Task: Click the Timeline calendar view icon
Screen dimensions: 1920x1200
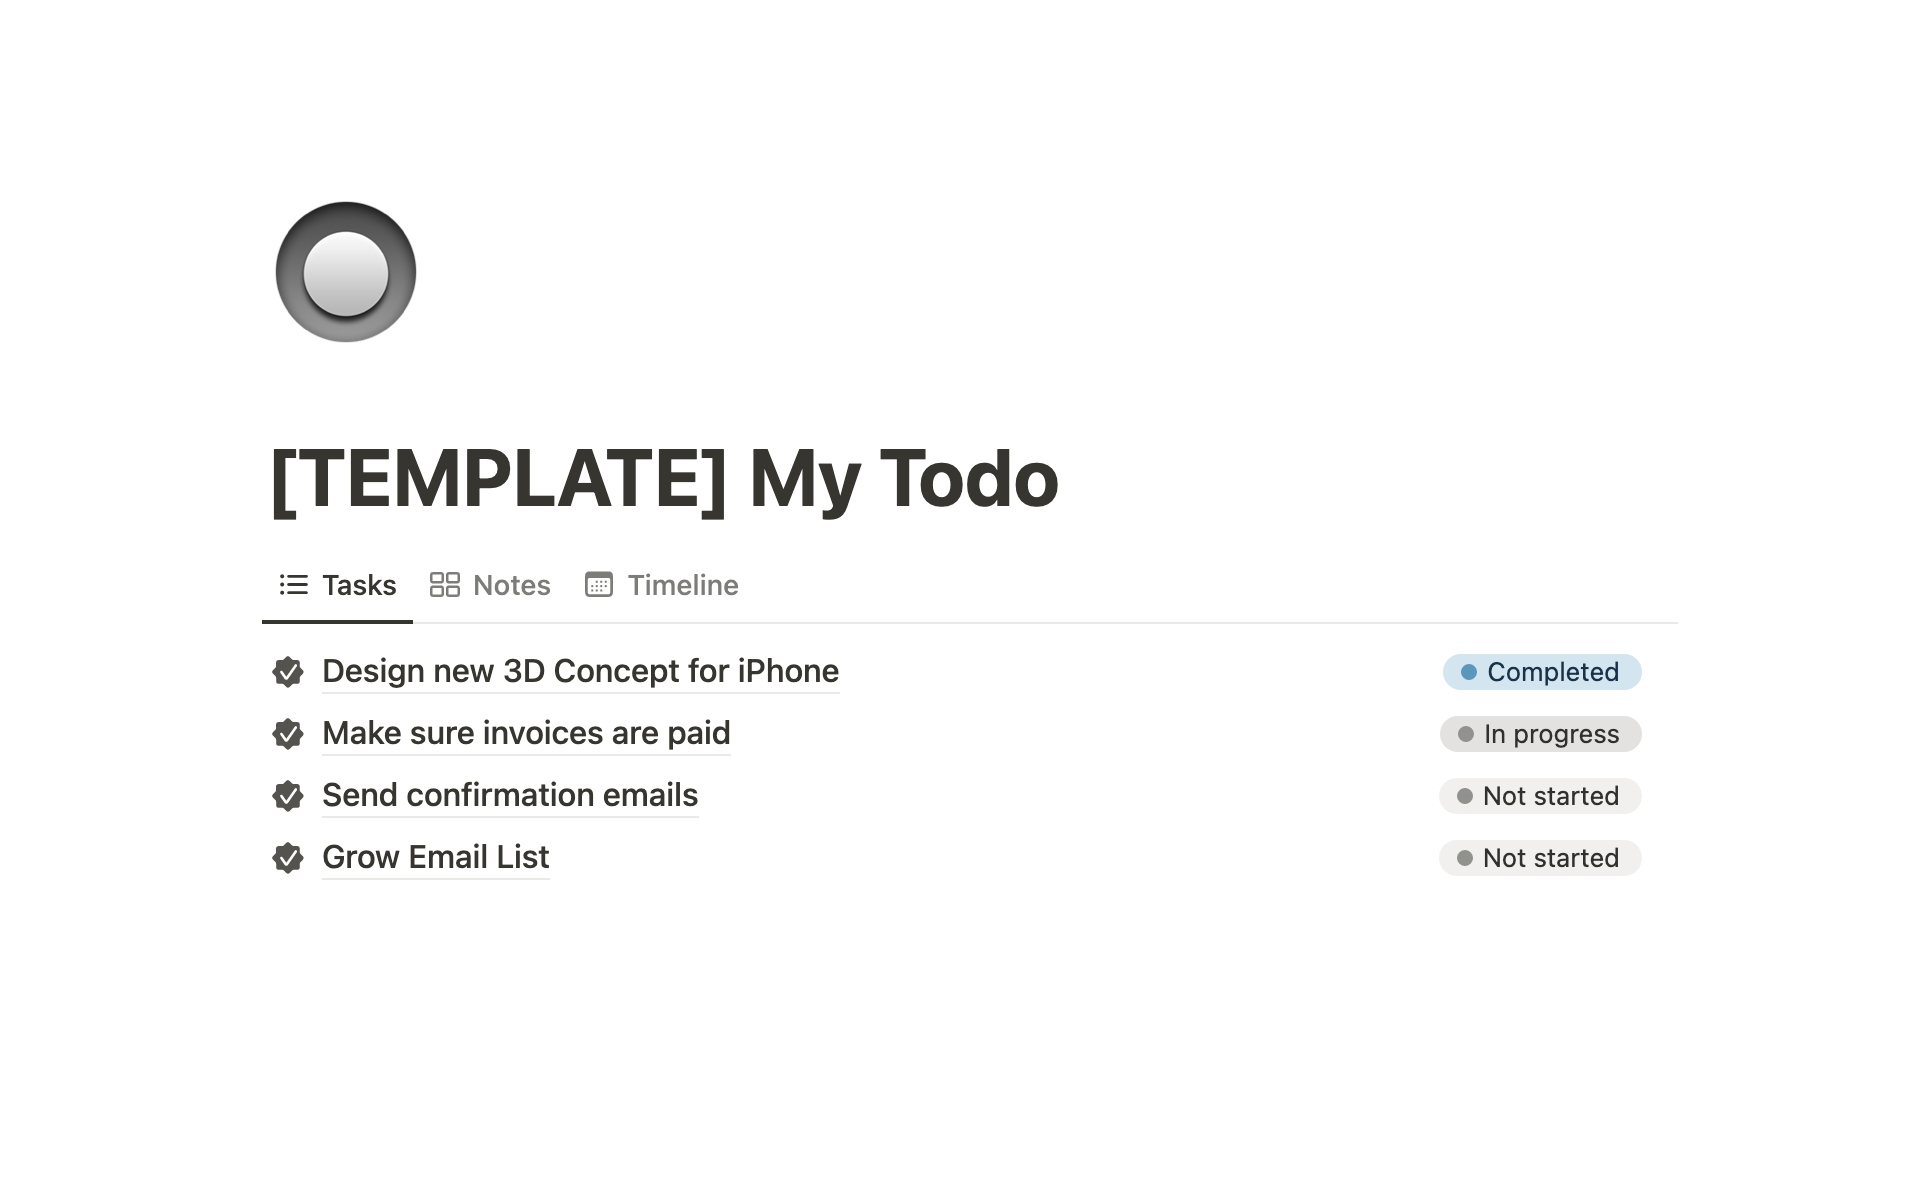Action: [598, 585]
